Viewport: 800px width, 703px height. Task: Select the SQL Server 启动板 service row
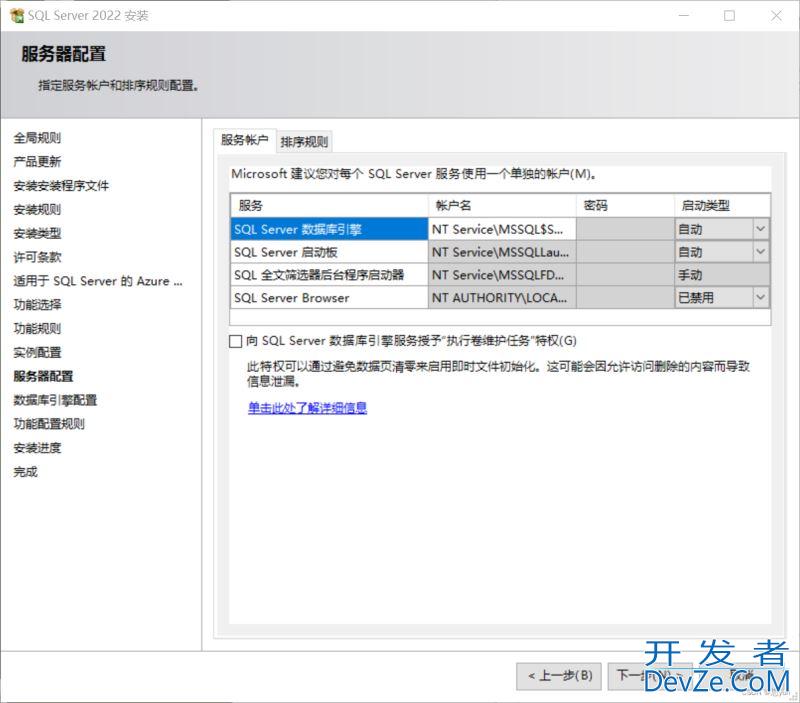pyautogui.click(x=329, y=252)
